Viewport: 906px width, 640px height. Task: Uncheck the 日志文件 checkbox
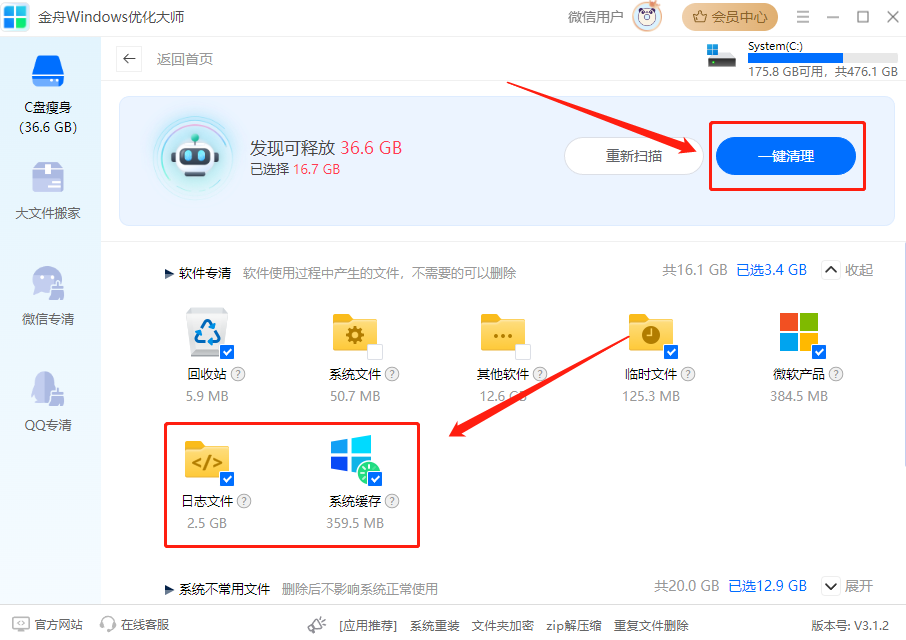click(227, 479)
